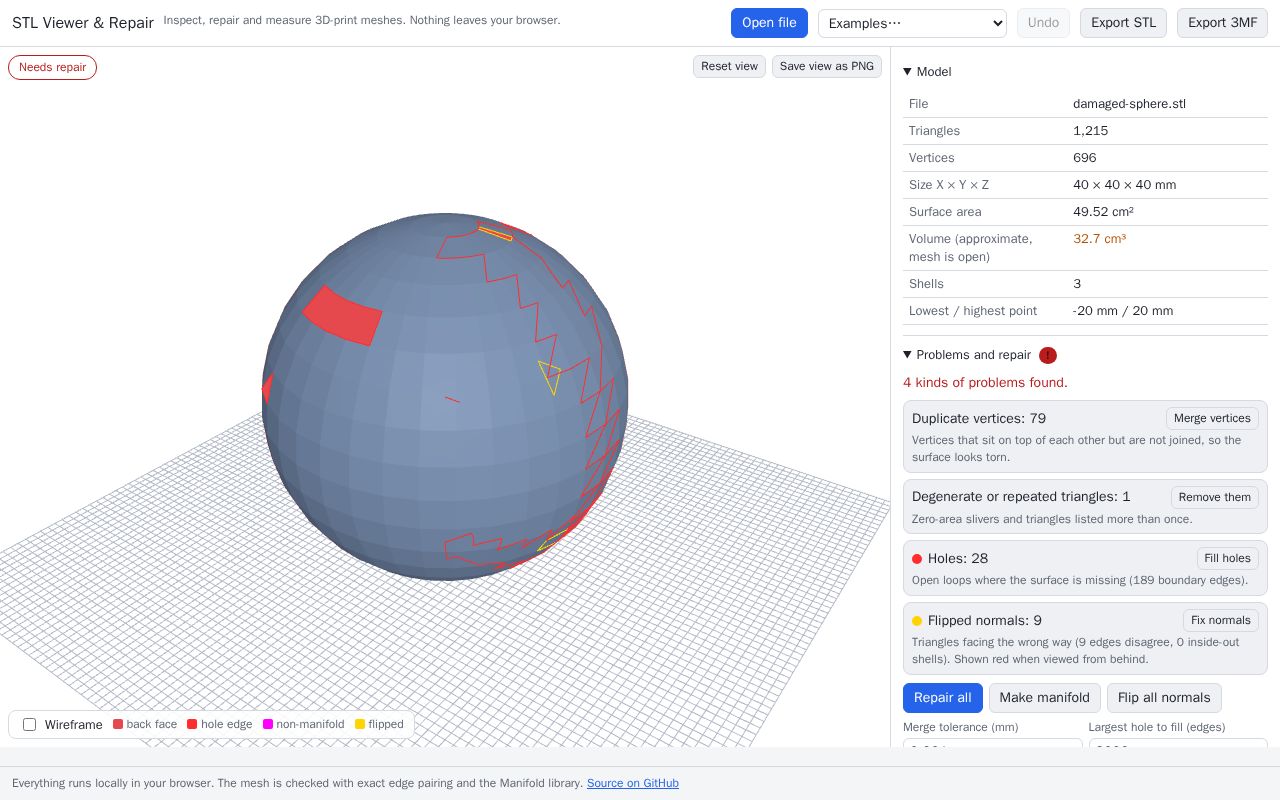Click Make manifold
Image resolution: width=1280 pixels, height=800 pixels.
point(1045,698)
